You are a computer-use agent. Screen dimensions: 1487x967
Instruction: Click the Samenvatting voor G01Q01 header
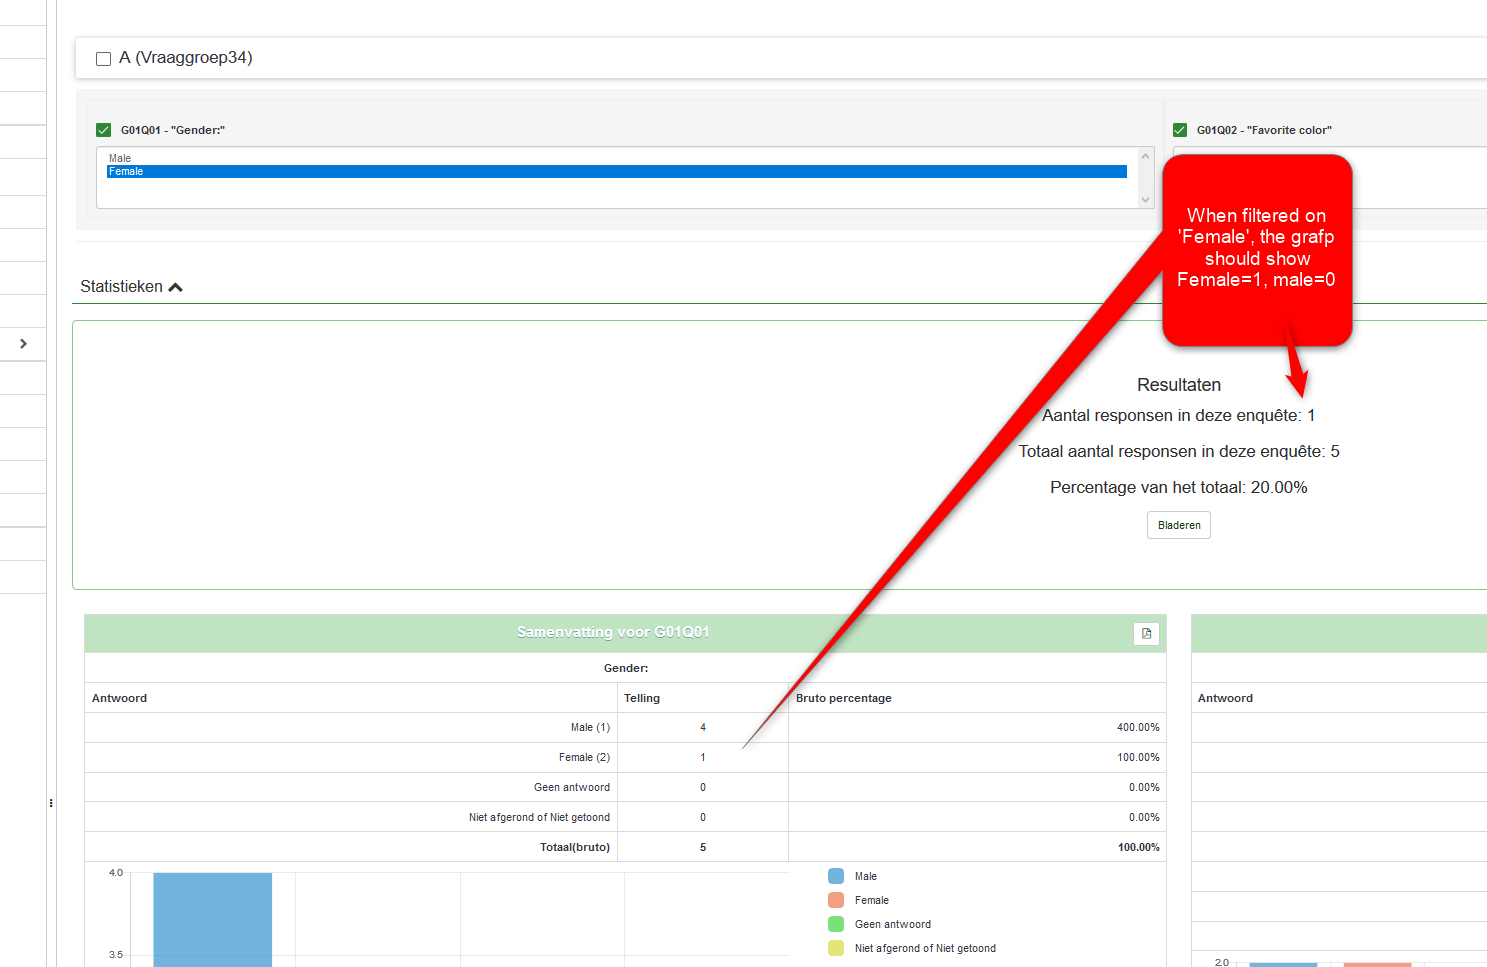pos(612,632)
